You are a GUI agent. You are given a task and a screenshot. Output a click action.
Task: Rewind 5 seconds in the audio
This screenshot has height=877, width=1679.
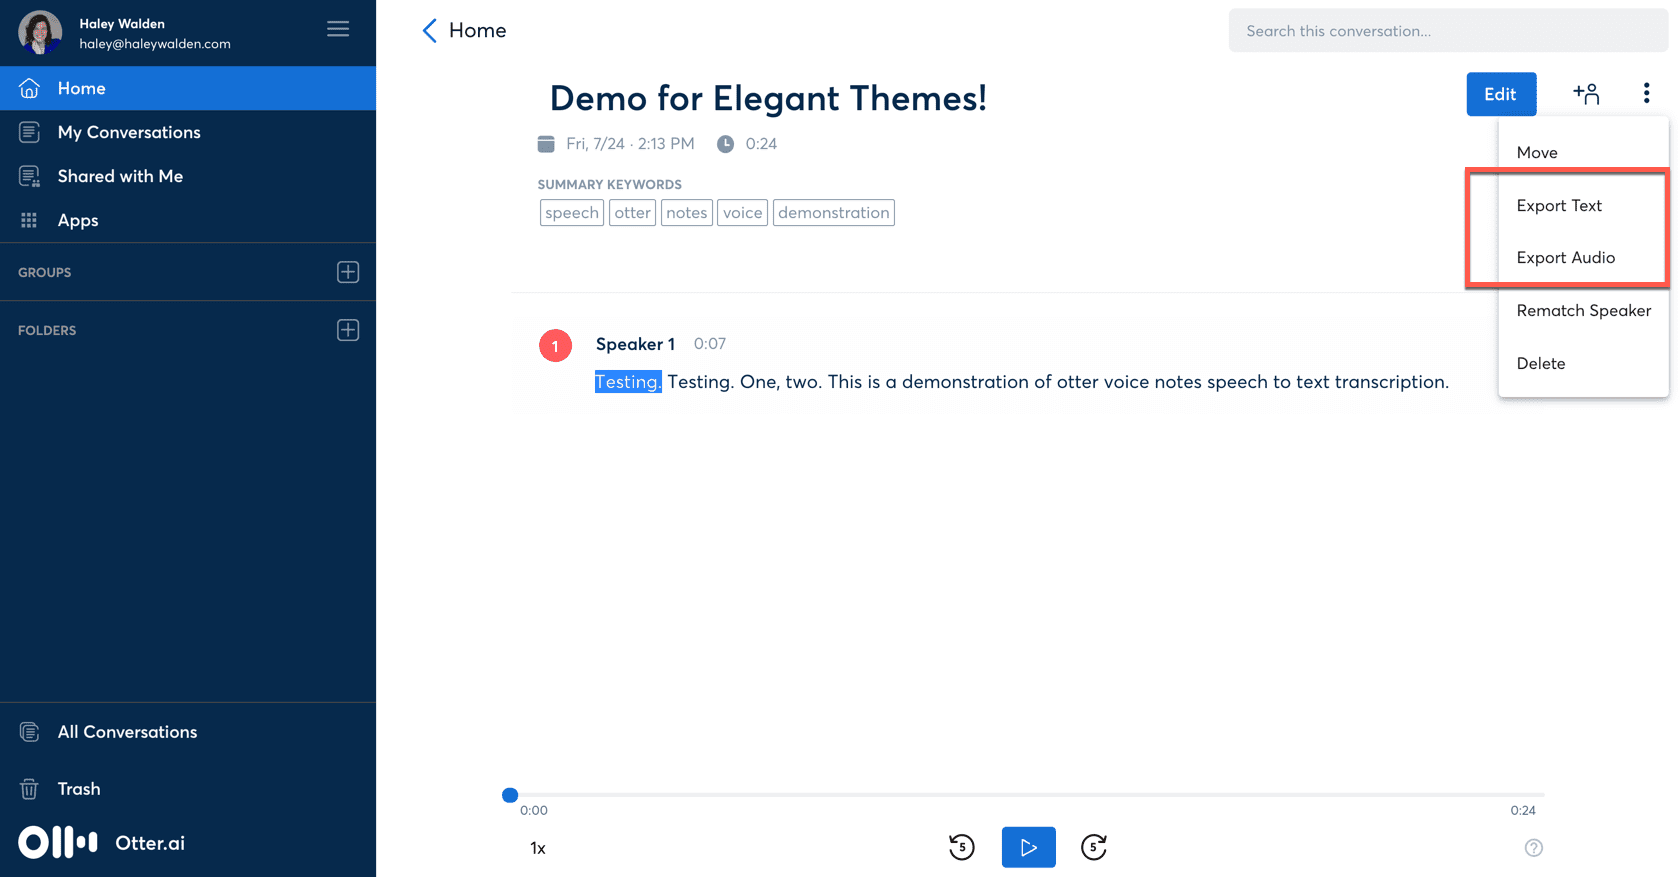961,847
